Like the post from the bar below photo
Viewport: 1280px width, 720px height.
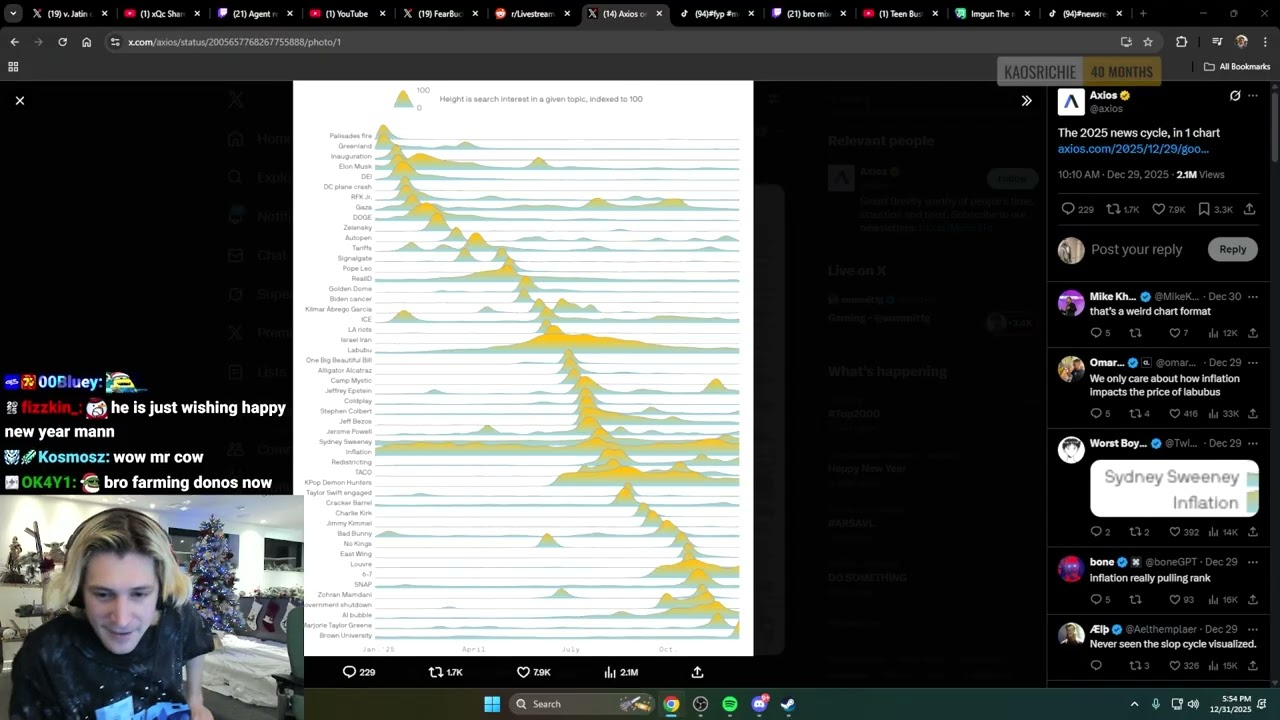point(533,672)
